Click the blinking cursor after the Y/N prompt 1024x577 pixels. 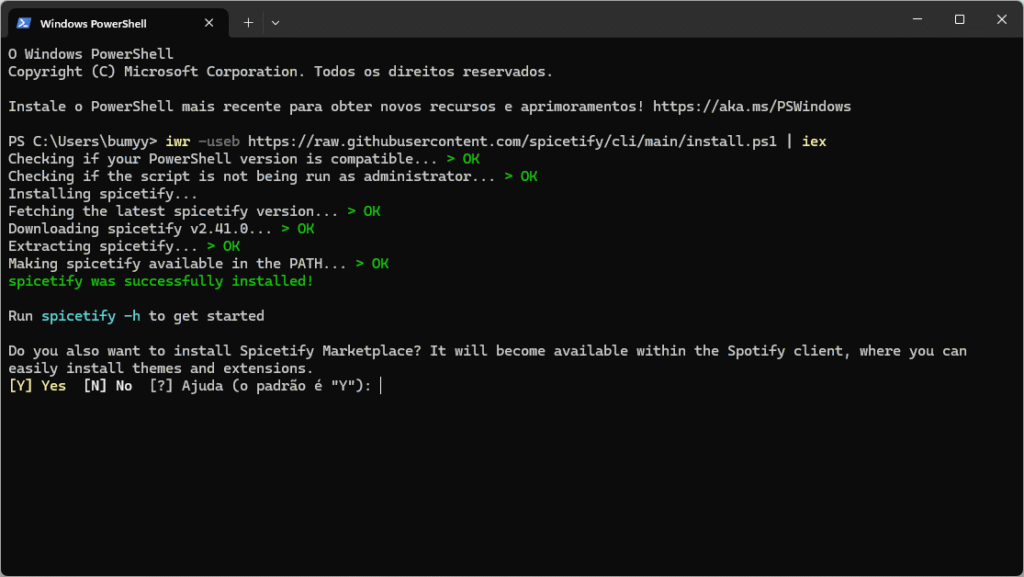click(x=381, y=386)
